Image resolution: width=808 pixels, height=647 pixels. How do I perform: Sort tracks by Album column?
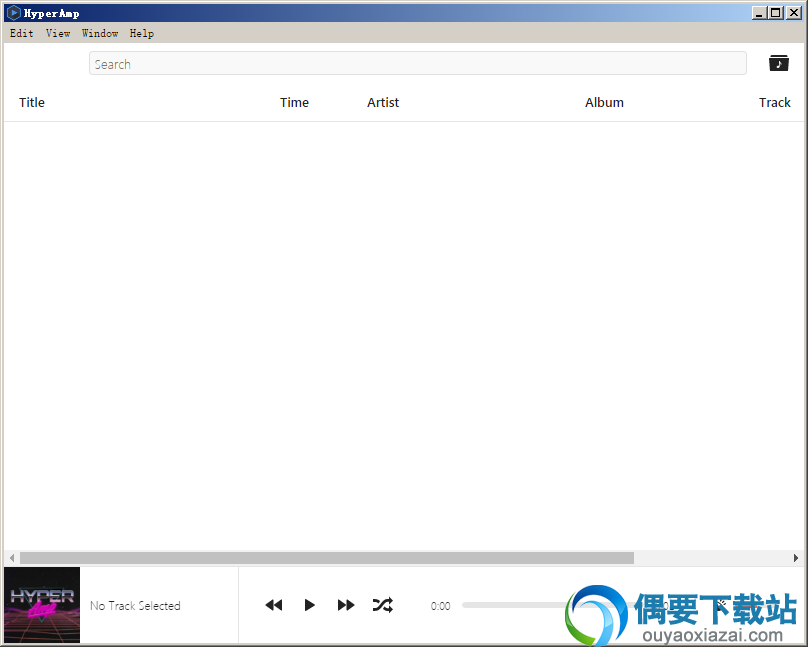point(604,103)
